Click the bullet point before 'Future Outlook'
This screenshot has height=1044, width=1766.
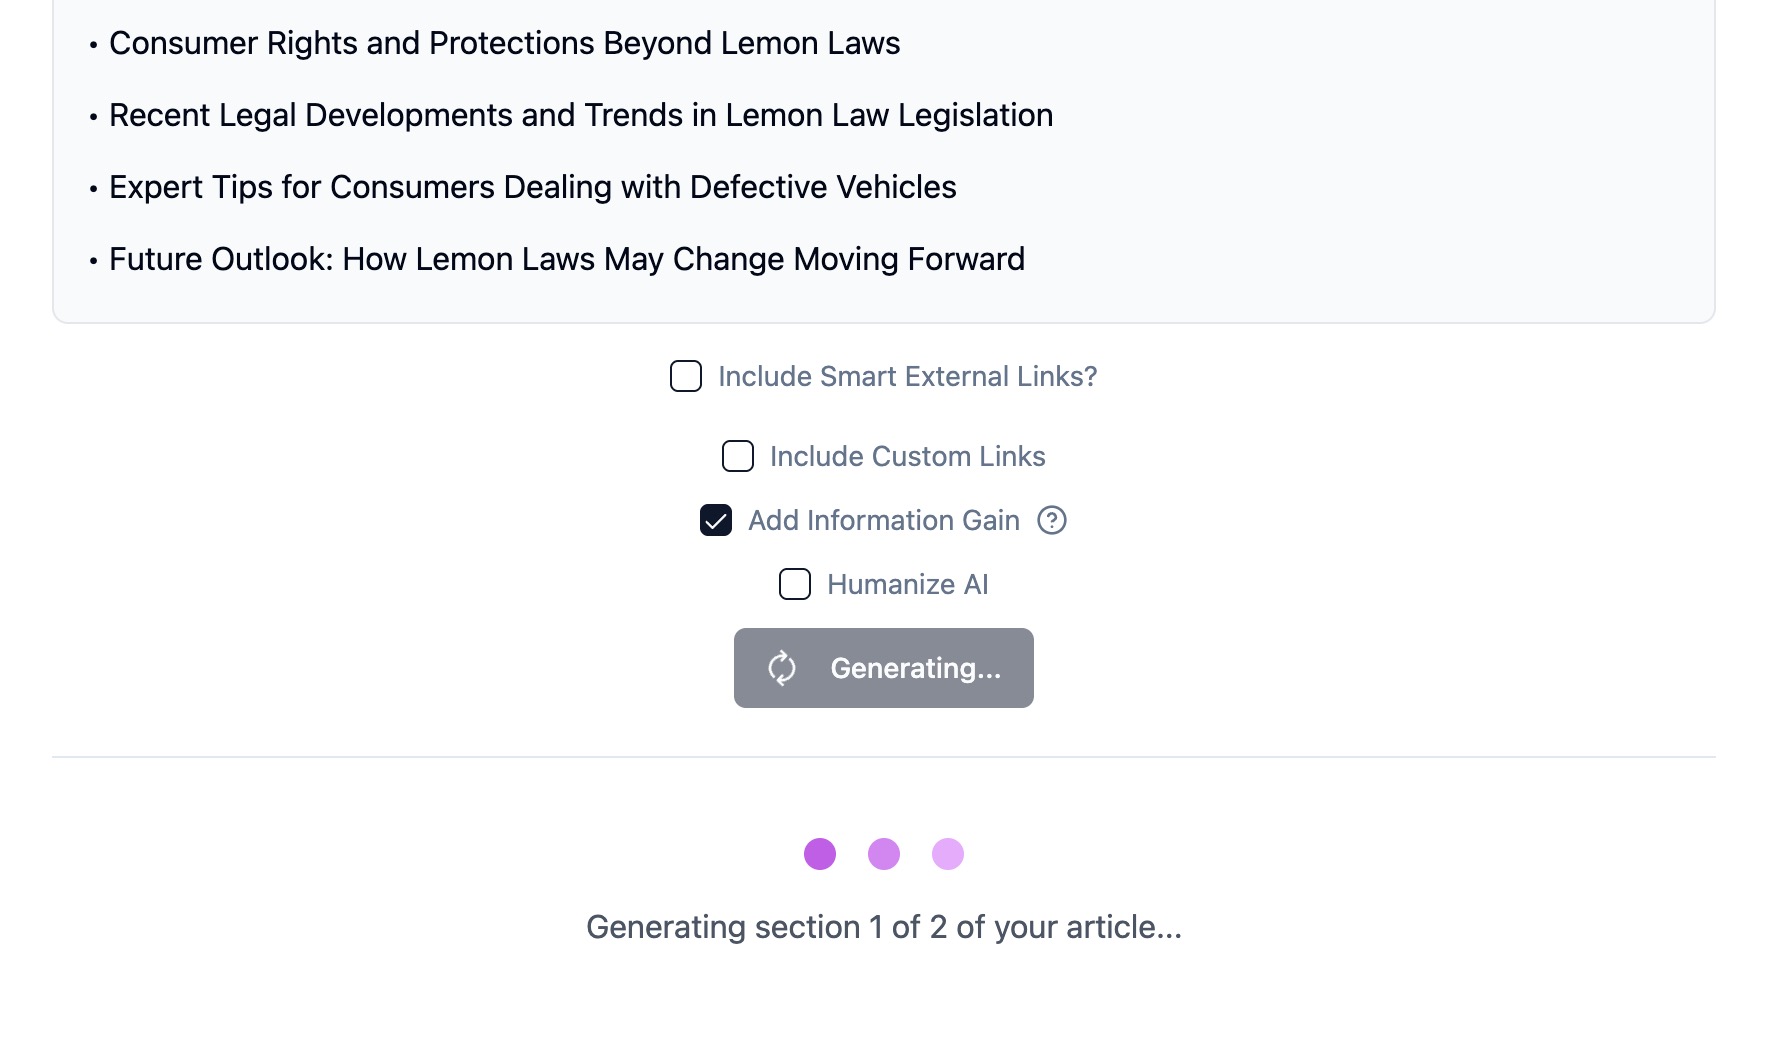(x=93, y=262)
